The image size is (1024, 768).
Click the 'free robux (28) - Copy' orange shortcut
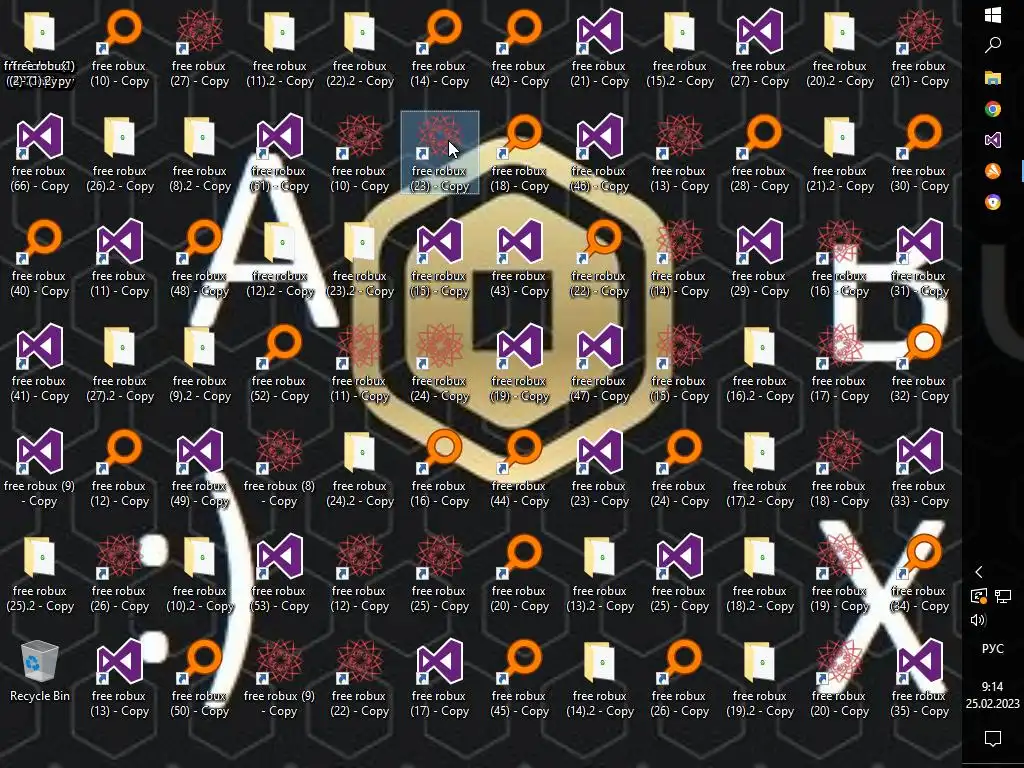click(760, 153)
